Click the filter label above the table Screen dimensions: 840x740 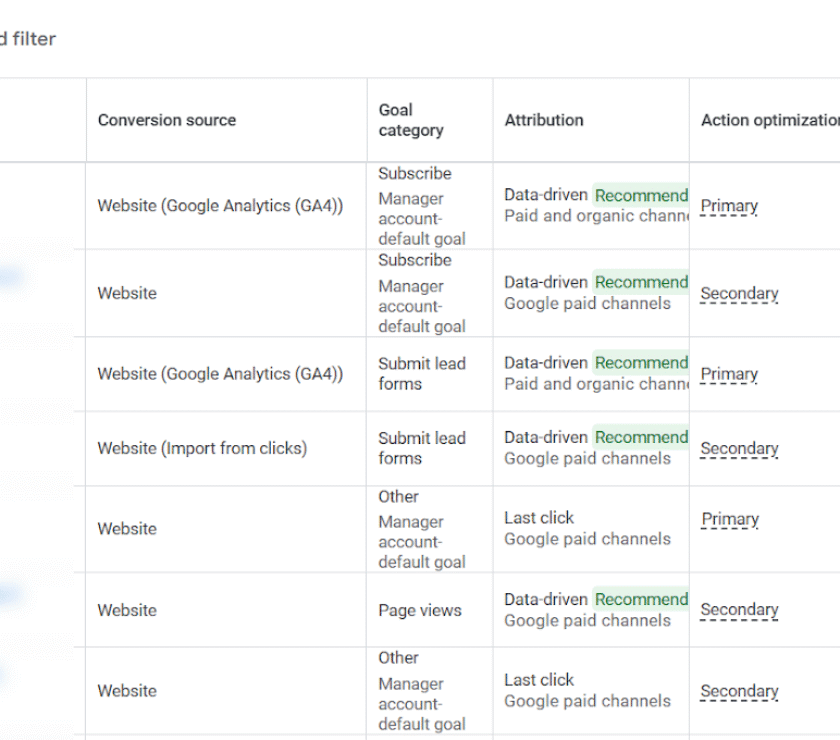coord(28,39)
